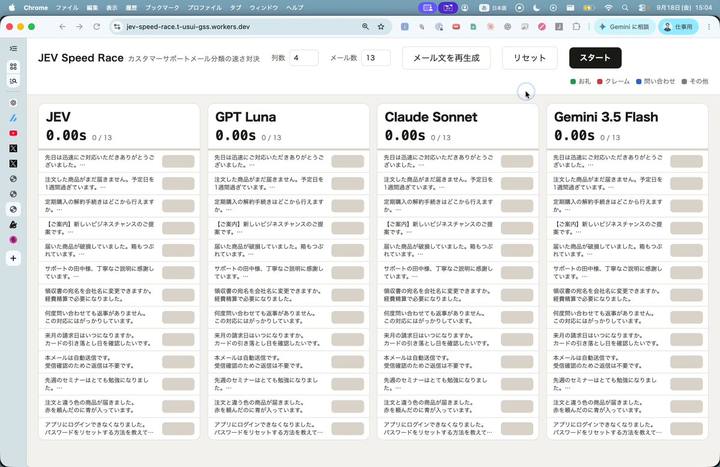
Task: Open the ウィンドウ menu
Action: (264, 7)
